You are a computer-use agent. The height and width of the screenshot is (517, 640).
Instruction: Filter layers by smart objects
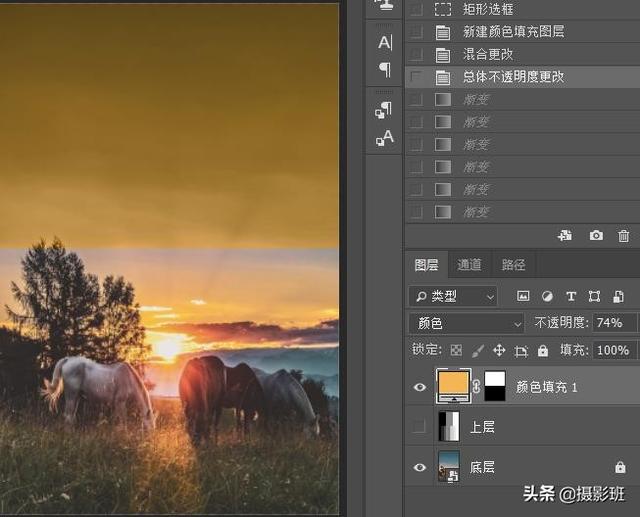click(x=618, y=296)
